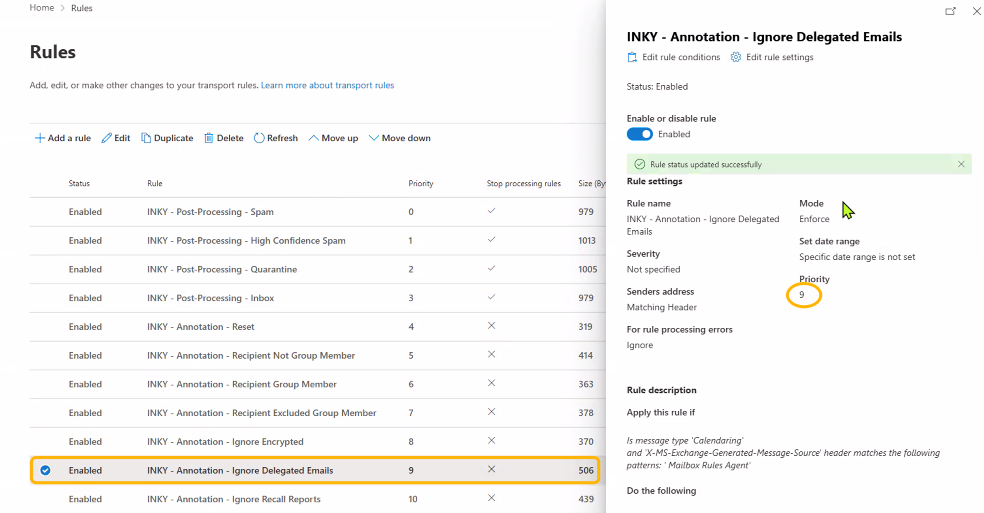
Task: Click the Edit pencil icon in toolbar
Action: (x=107, y=138)
